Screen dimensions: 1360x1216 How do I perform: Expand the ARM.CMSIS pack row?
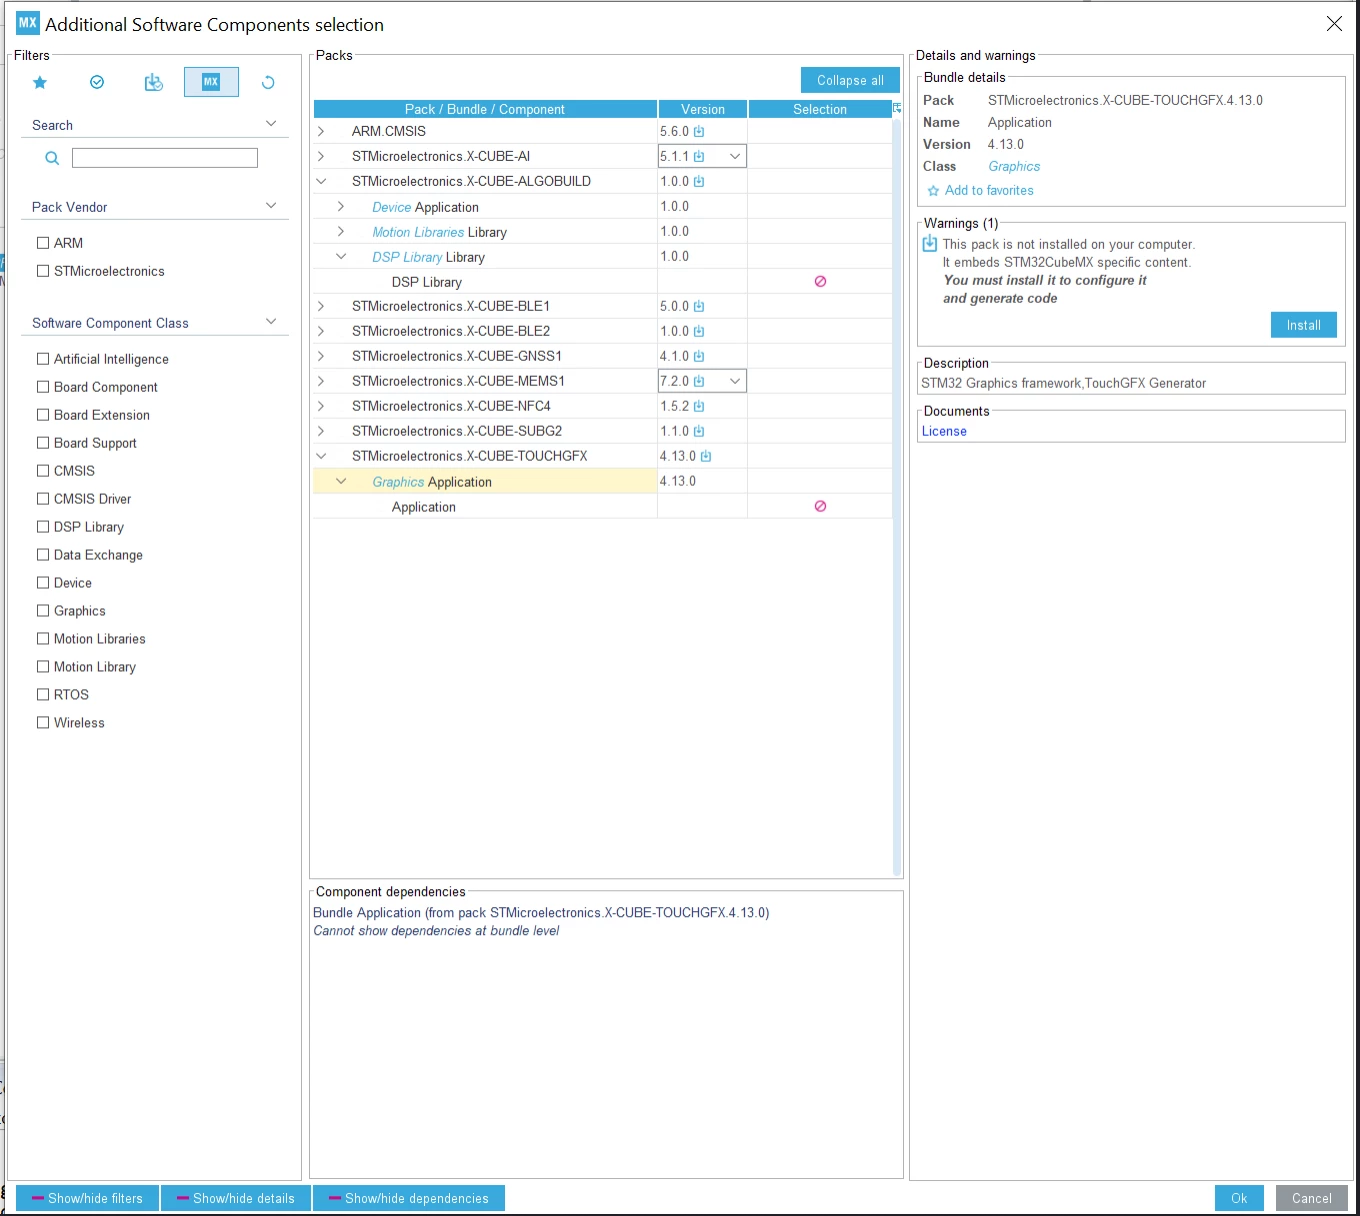click(321, 131)
